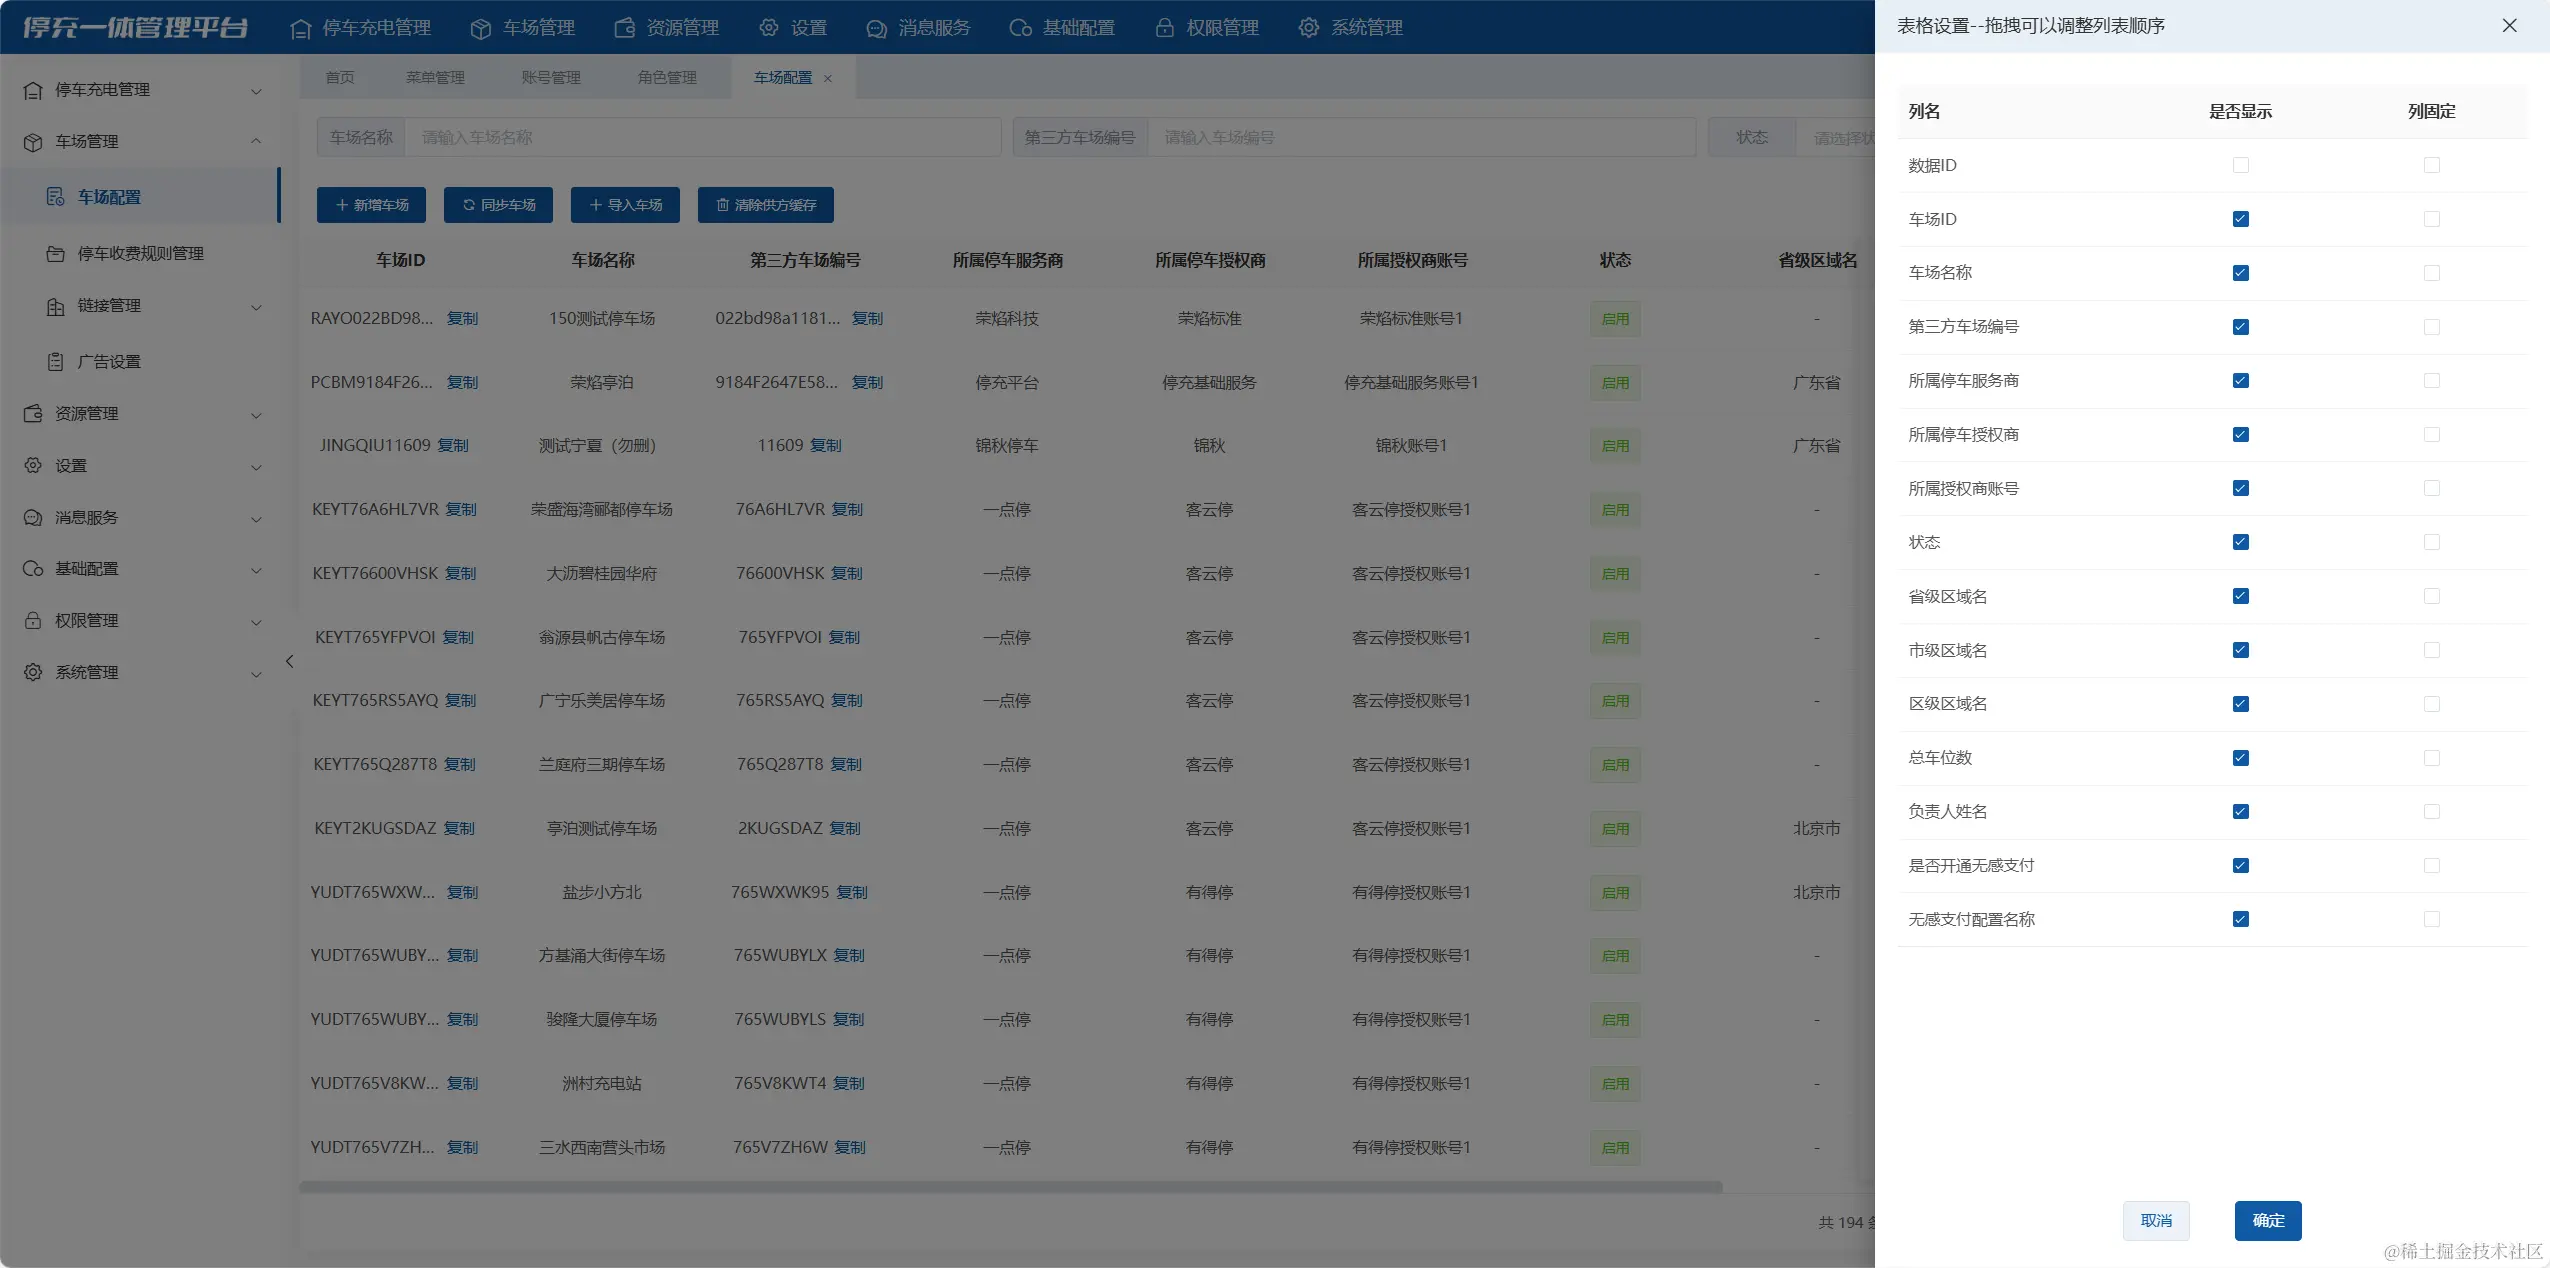Expand 链接管理 submenu chevron

click(256, 306)
